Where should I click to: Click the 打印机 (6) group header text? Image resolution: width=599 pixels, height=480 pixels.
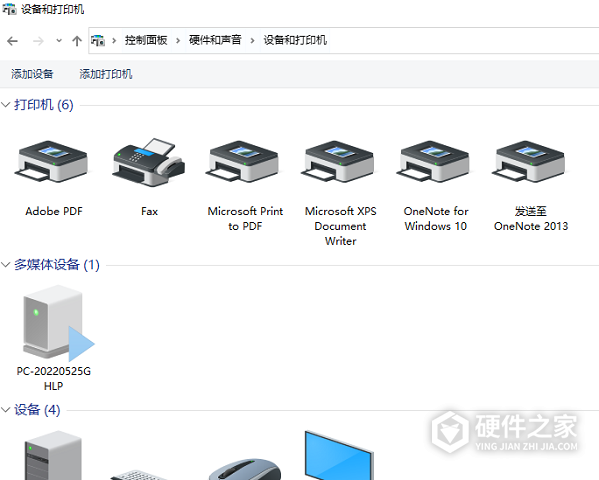44,105
